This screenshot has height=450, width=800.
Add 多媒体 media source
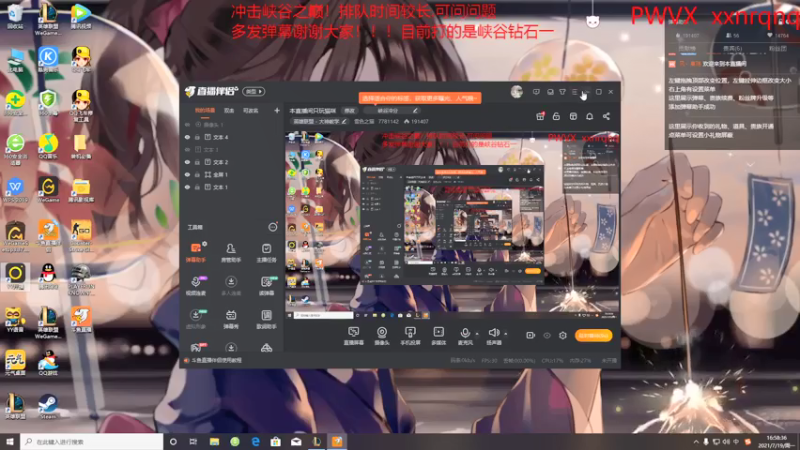pos(438,336)
